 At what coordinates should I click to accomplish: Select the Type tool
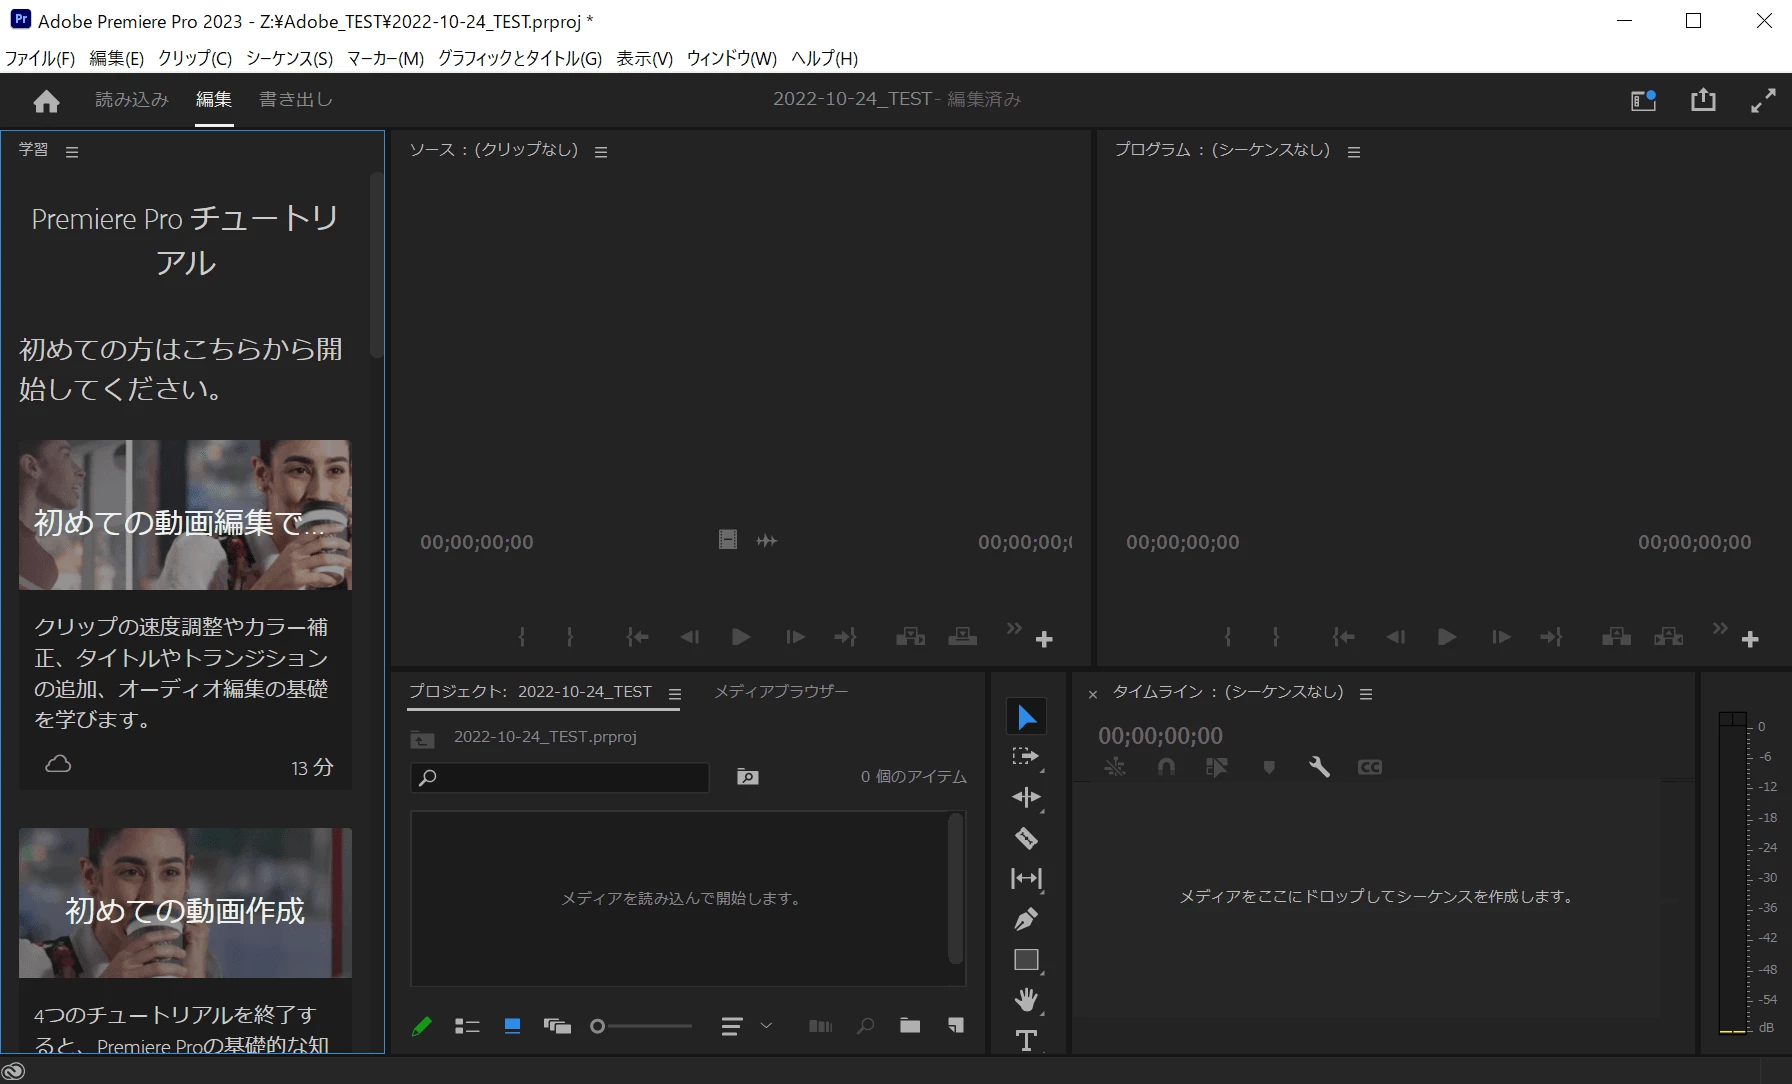pos(1026,1040)
